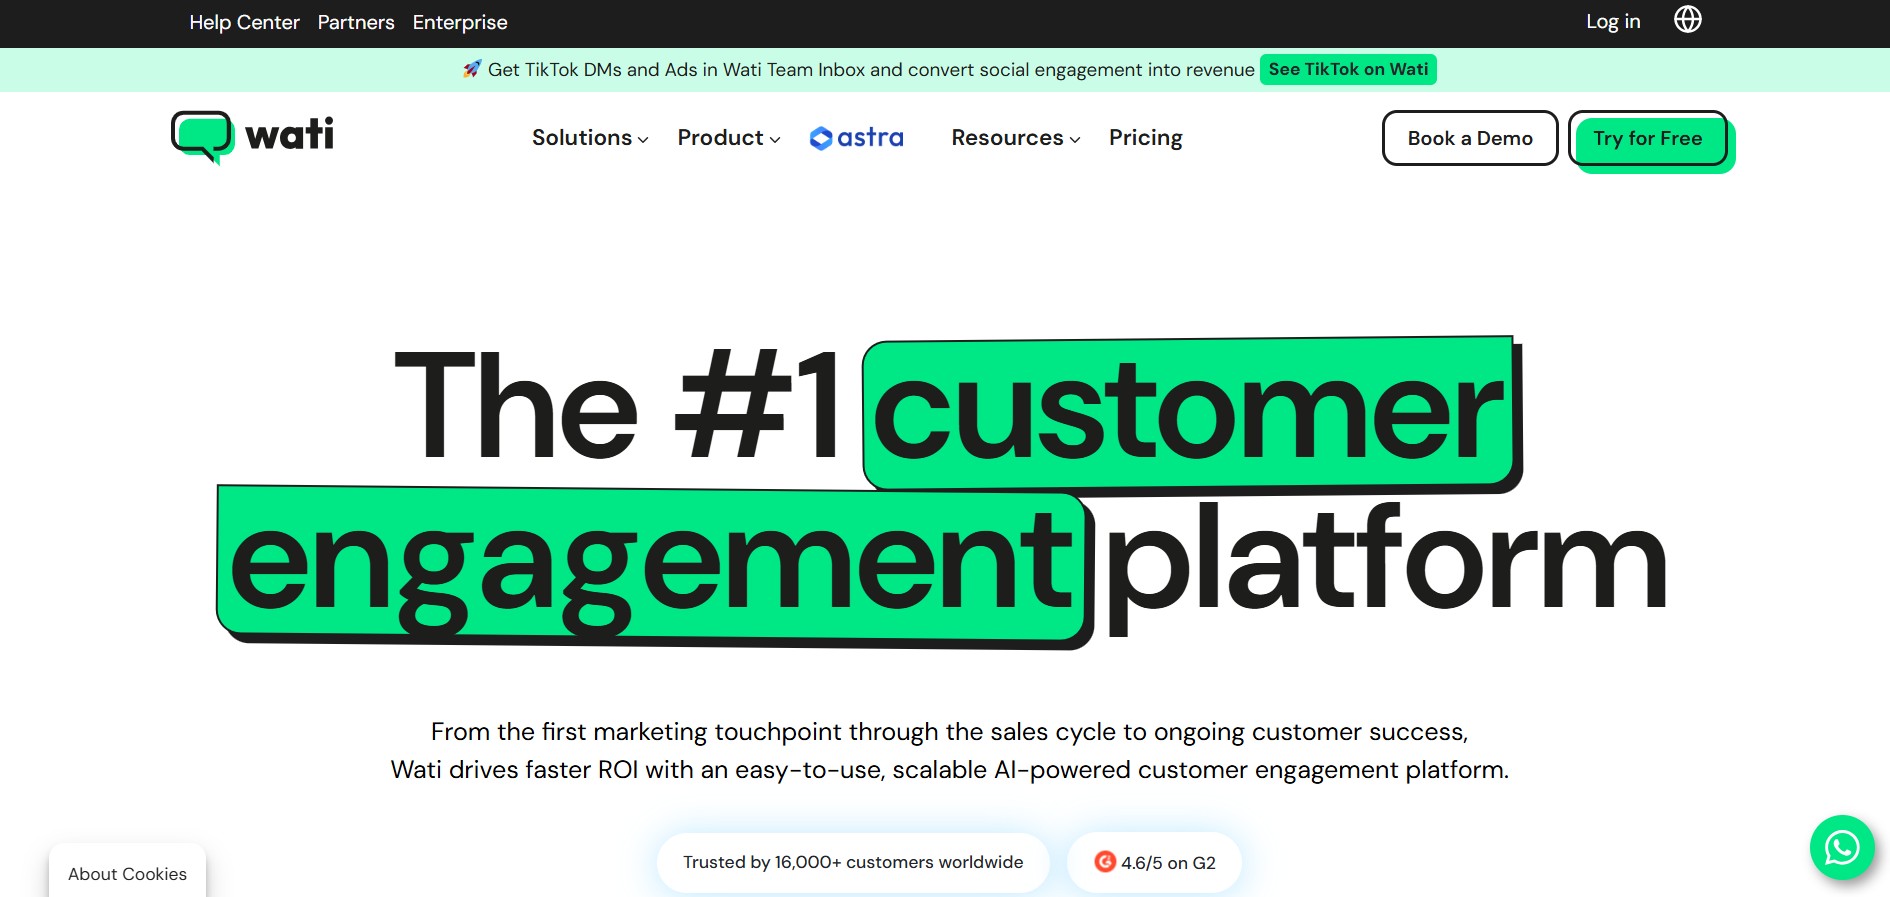Open the WhatsApp chat bubble

[1842, 848]
